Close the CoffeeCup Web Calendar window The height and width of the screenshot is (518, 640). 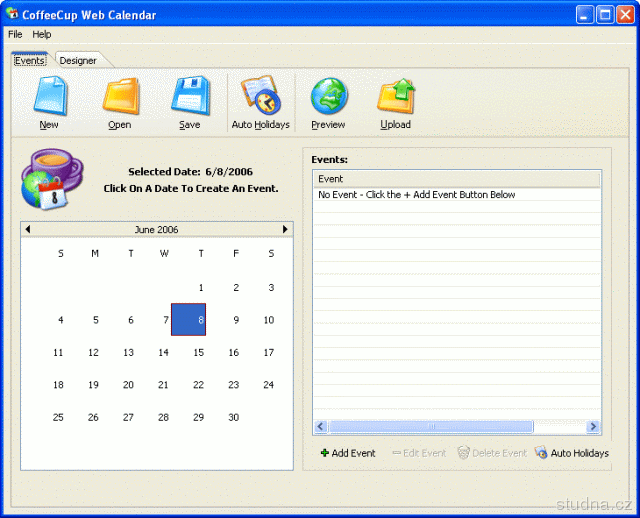625,15
